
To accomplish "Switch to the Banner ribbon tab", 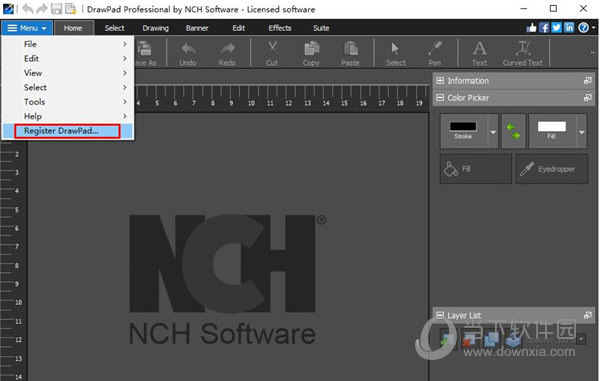I will tap(197, 28).
